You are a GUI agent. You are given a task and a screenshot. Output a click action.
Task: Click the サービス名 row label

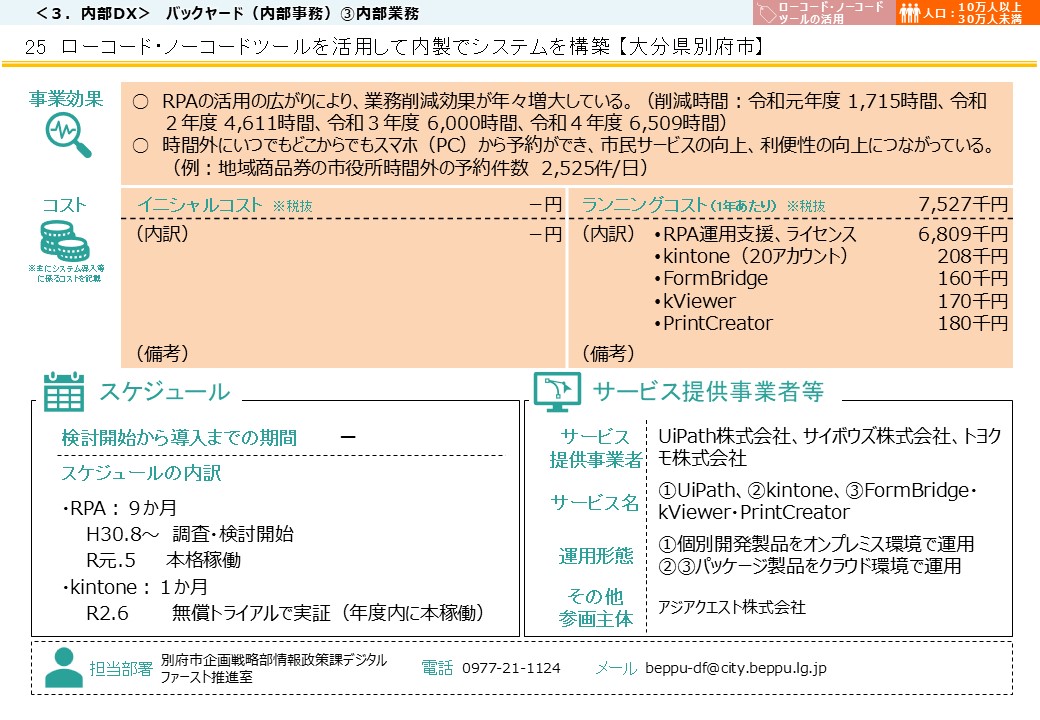point(594,502)
